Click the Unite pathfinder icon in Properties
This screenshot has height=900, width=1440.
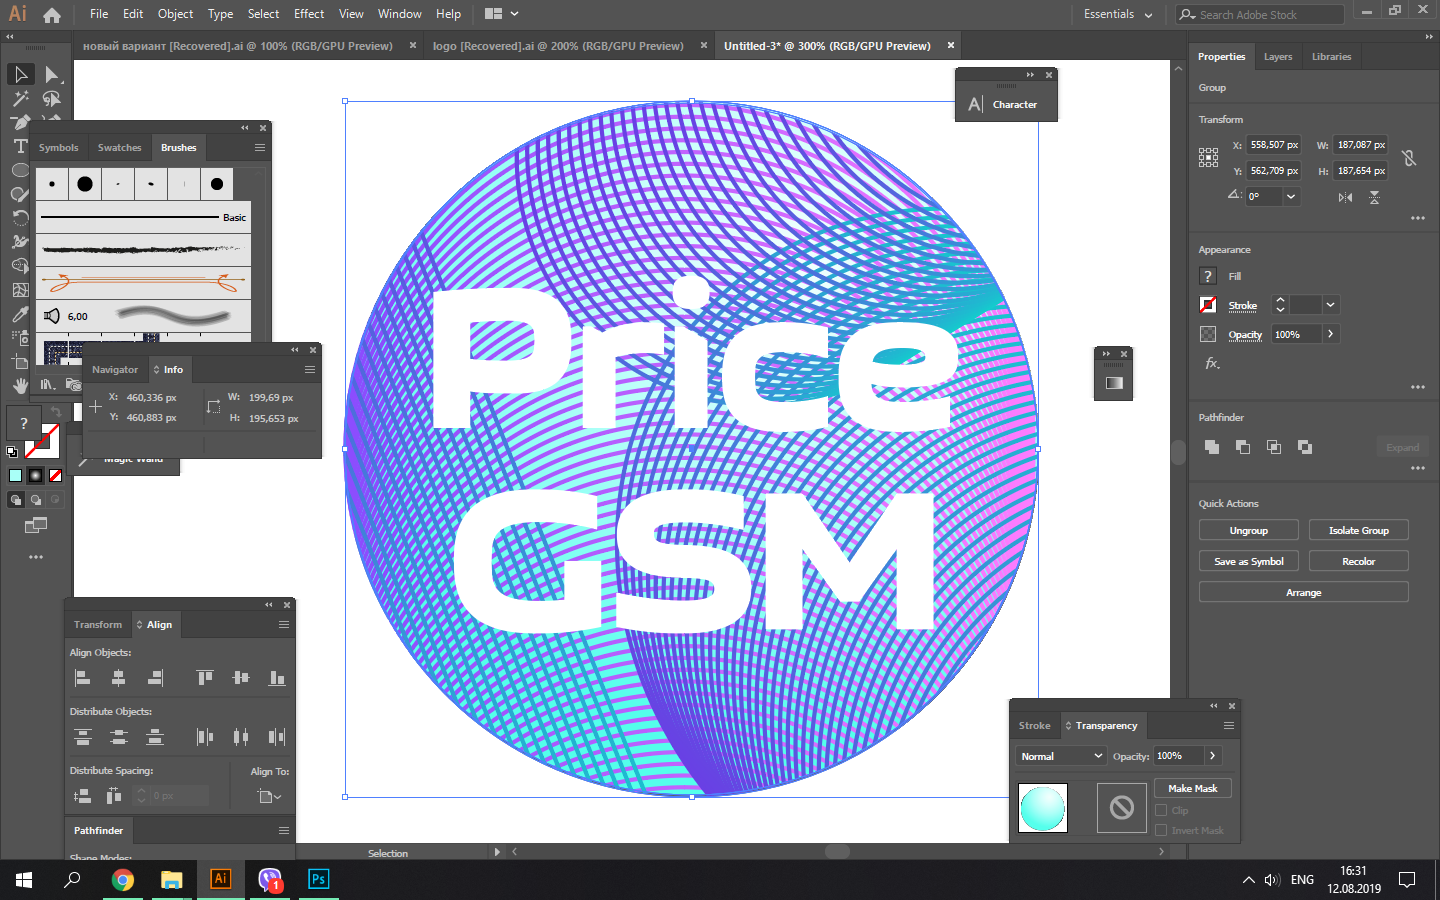tap(1212, 447)
